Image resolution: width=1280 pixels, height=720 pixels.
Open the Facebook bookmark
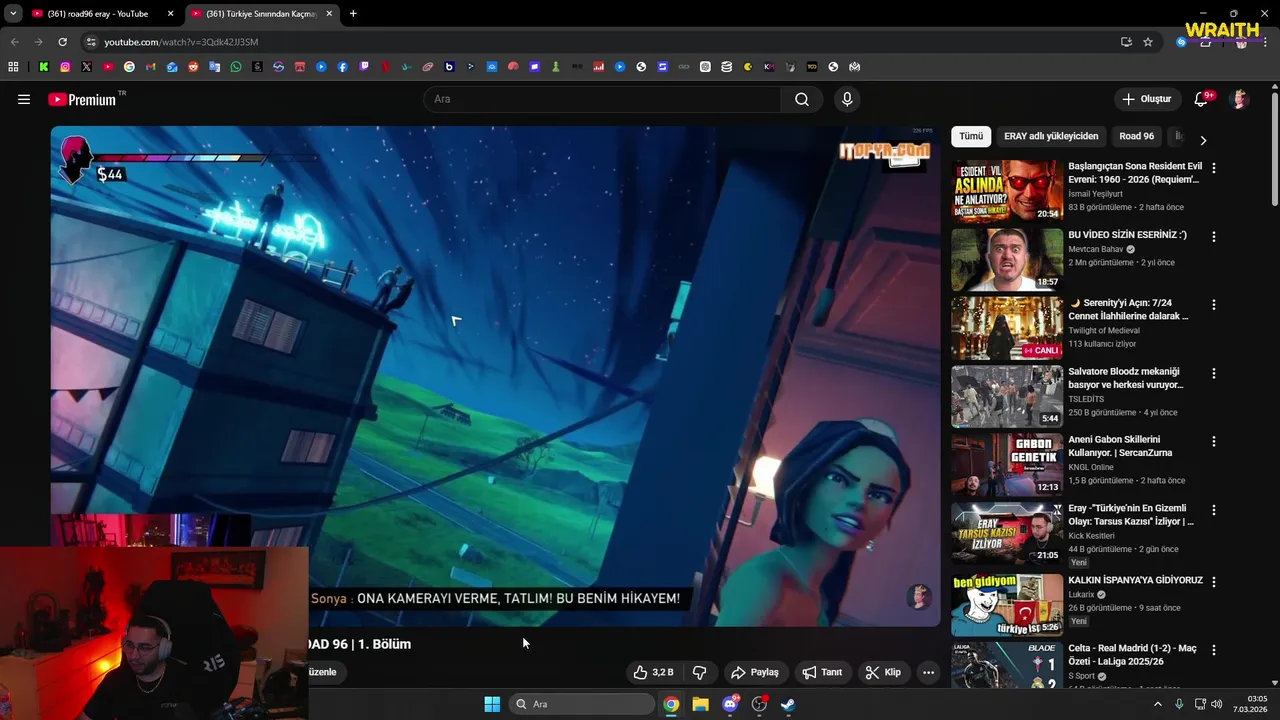coord(342,67)
